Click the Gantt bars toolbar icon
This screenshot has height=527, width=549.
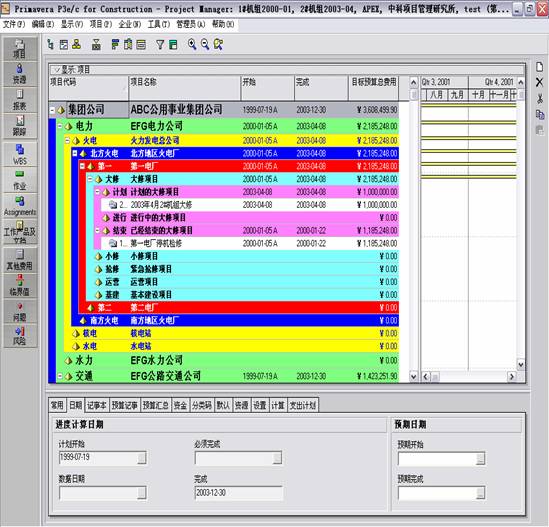pos(115,44)
